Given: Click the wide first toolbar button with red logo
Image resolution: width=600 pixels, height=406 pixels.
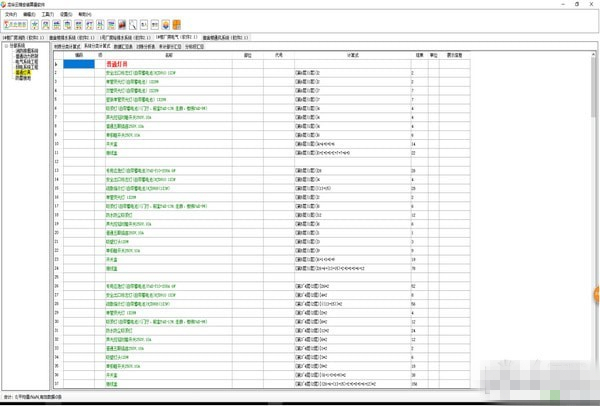Looking at the screenshot, I should pyautogui.click(x=15, y=25).
